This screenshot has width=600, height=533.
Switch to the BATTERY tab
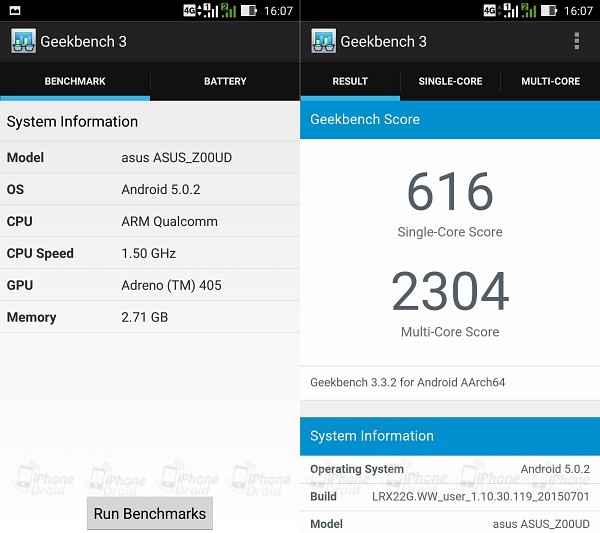tap(225, 81)
